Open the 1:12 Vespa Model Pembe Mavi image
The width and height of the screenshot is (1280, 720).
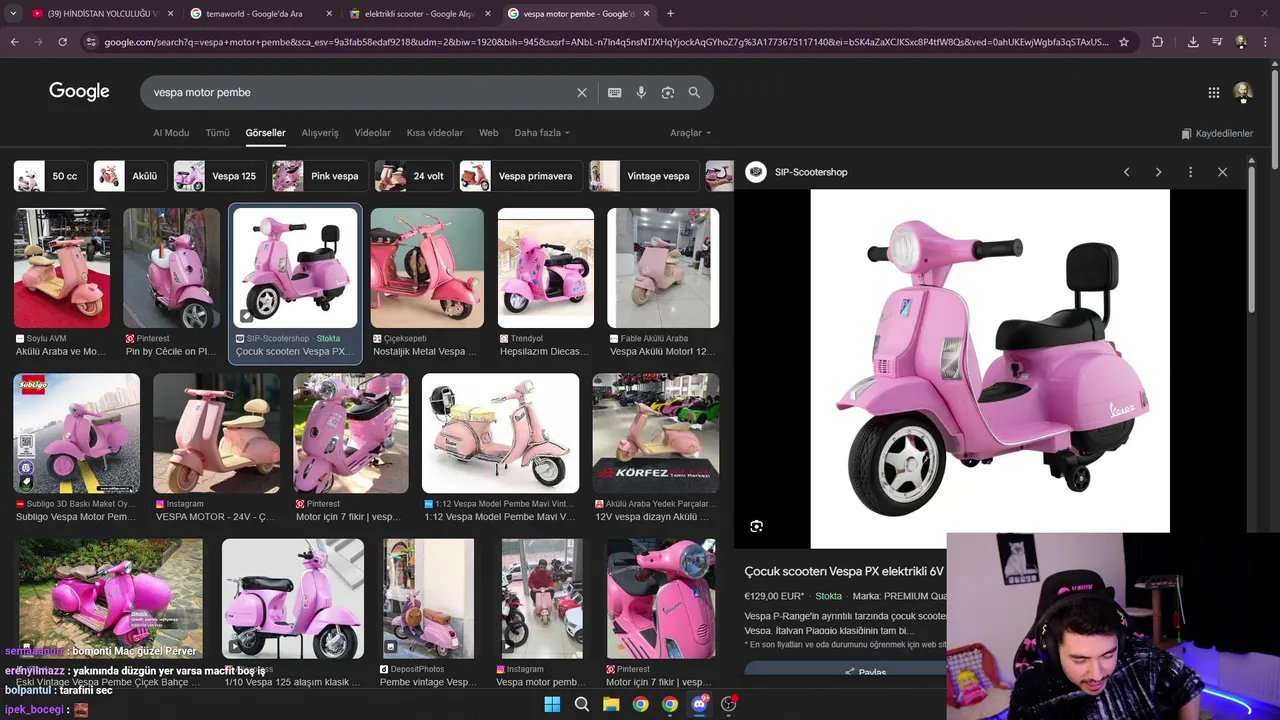(x=500, y=433)
